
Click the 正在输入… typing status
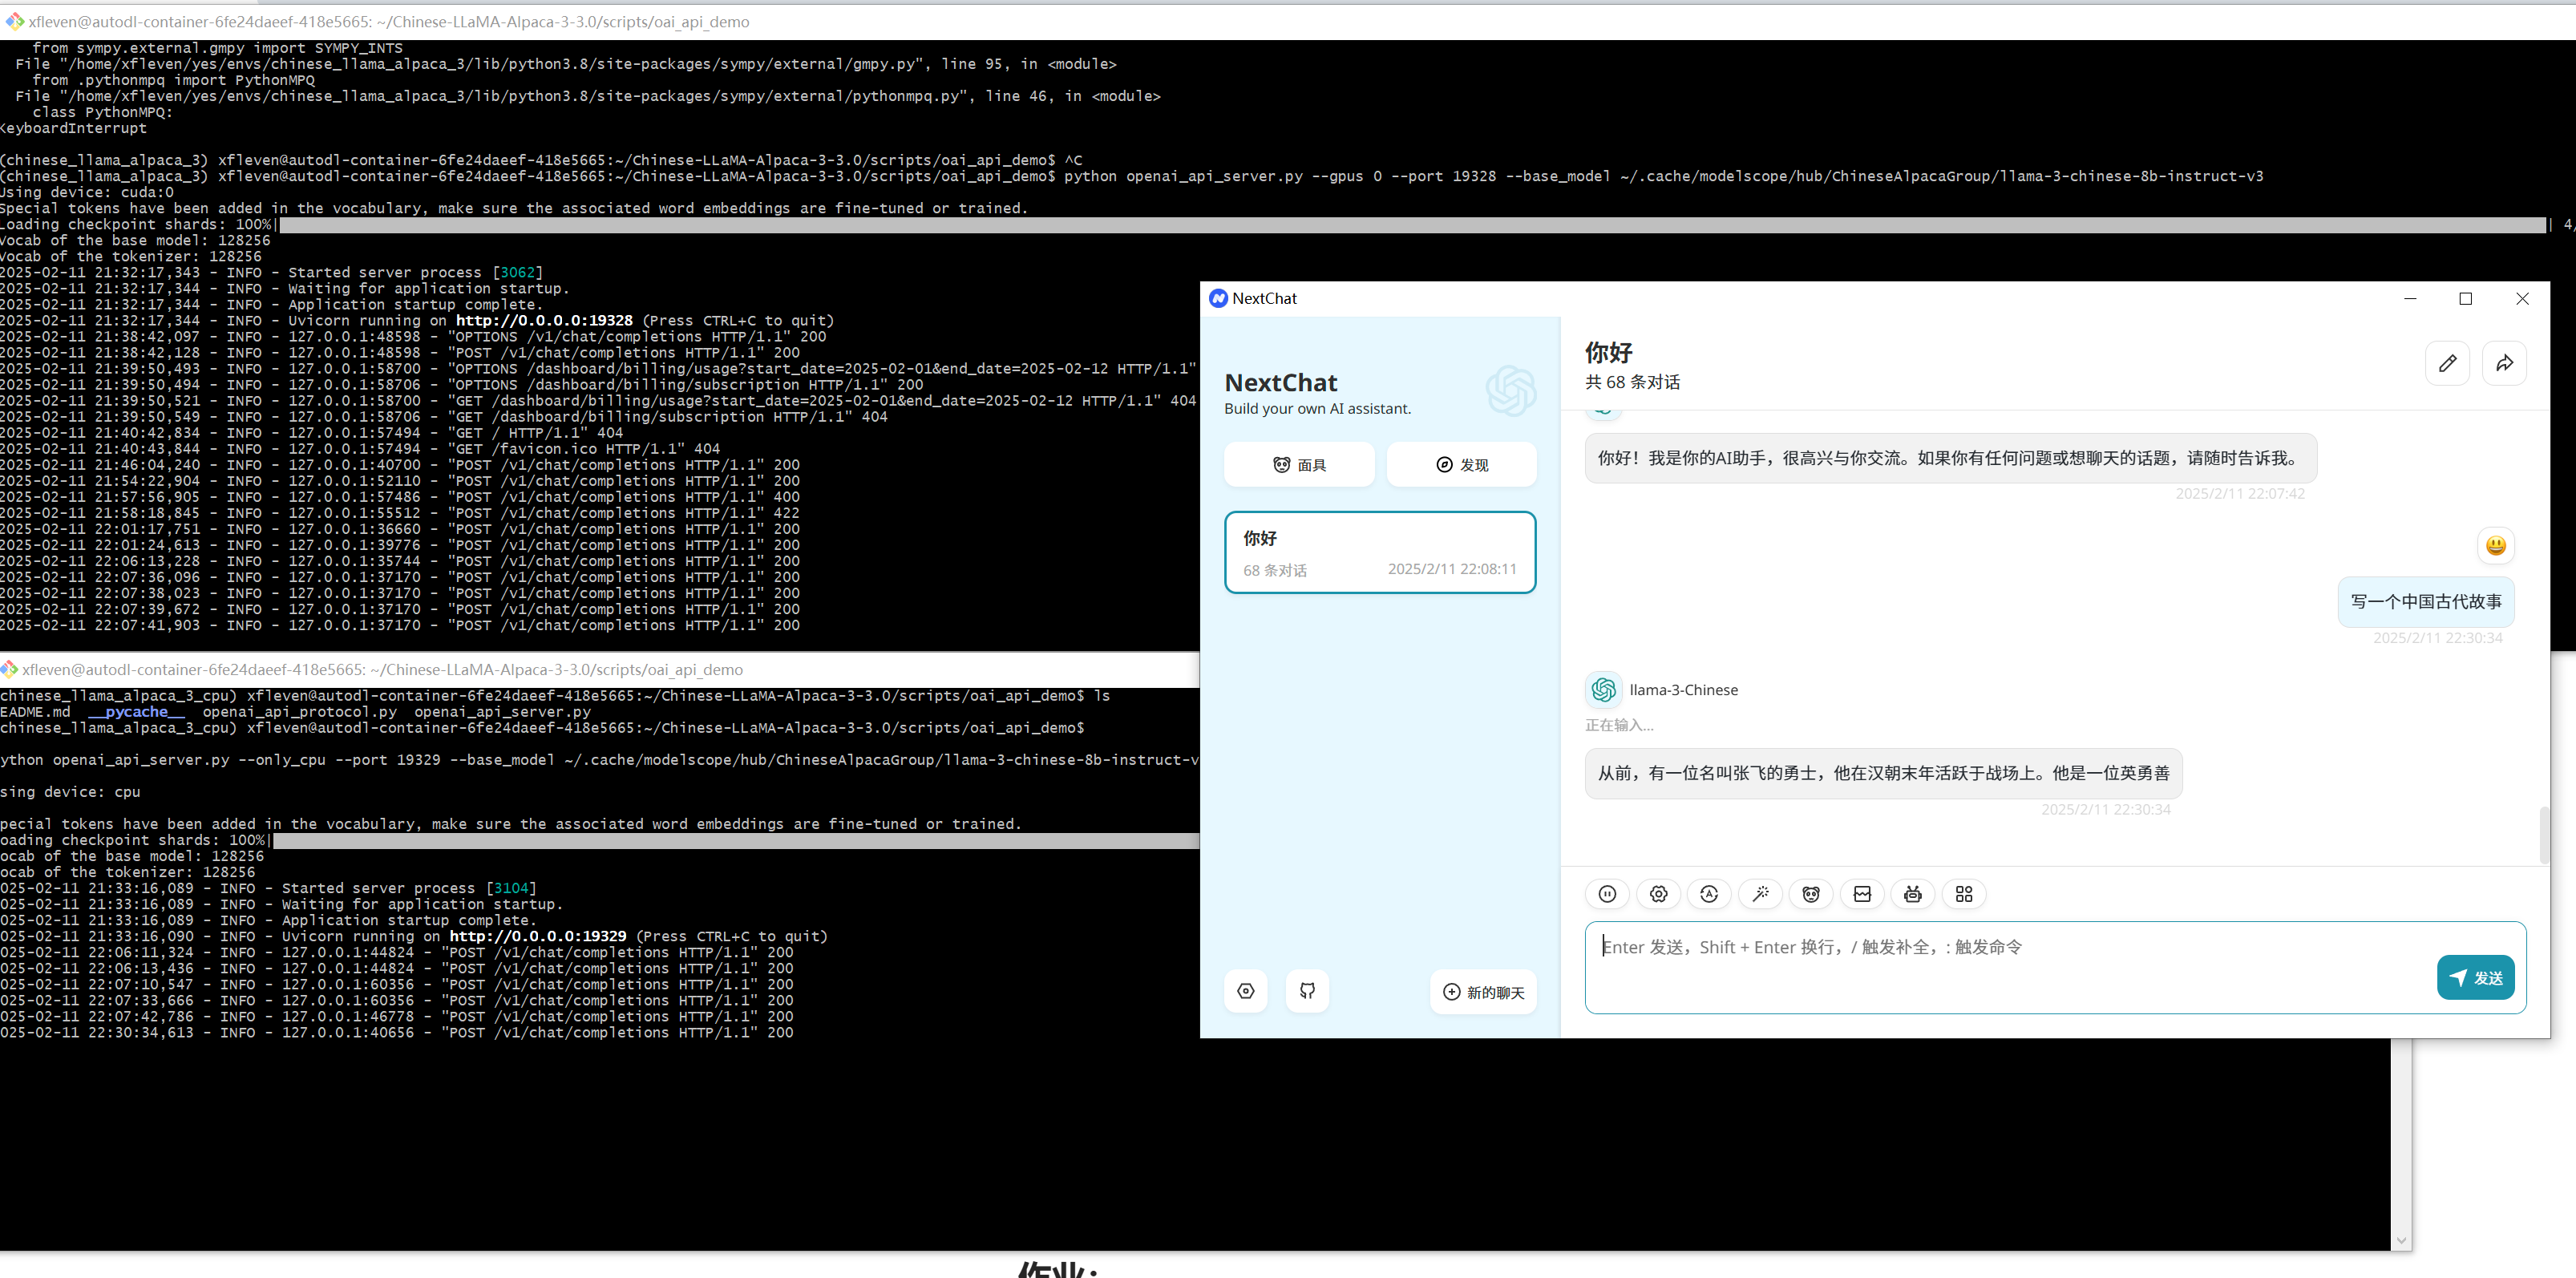click(x=1619, y=725)
